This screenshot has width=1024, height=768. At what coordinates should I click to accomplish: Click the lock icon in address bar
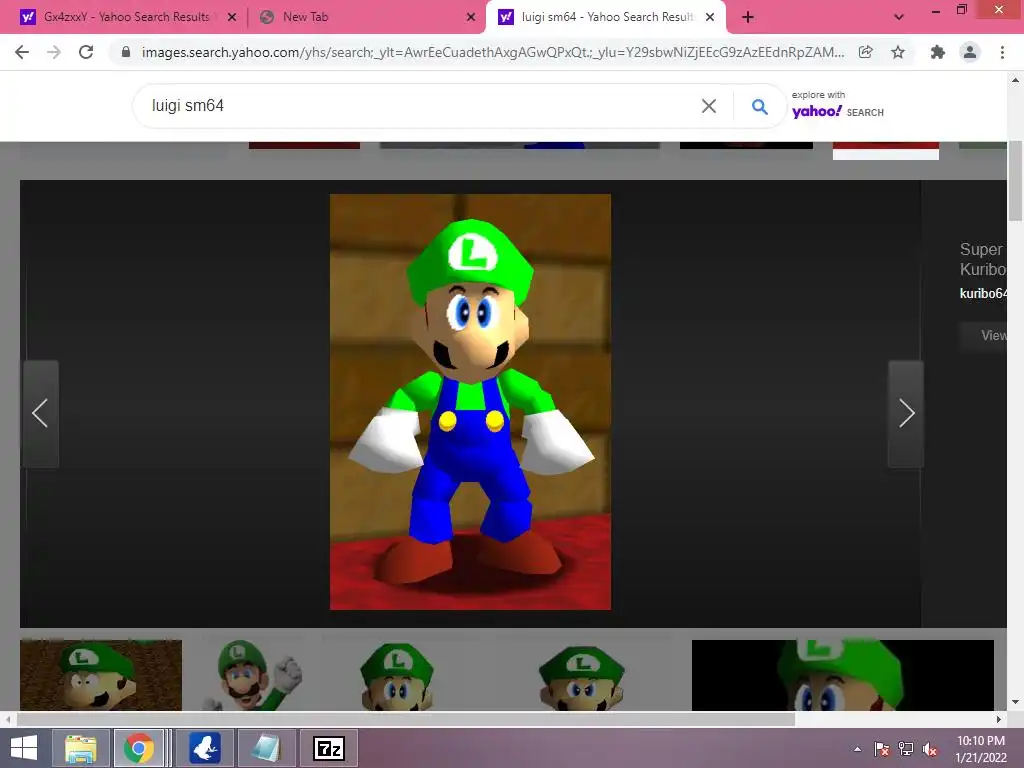pyautogui.click(x=126, y=52)
